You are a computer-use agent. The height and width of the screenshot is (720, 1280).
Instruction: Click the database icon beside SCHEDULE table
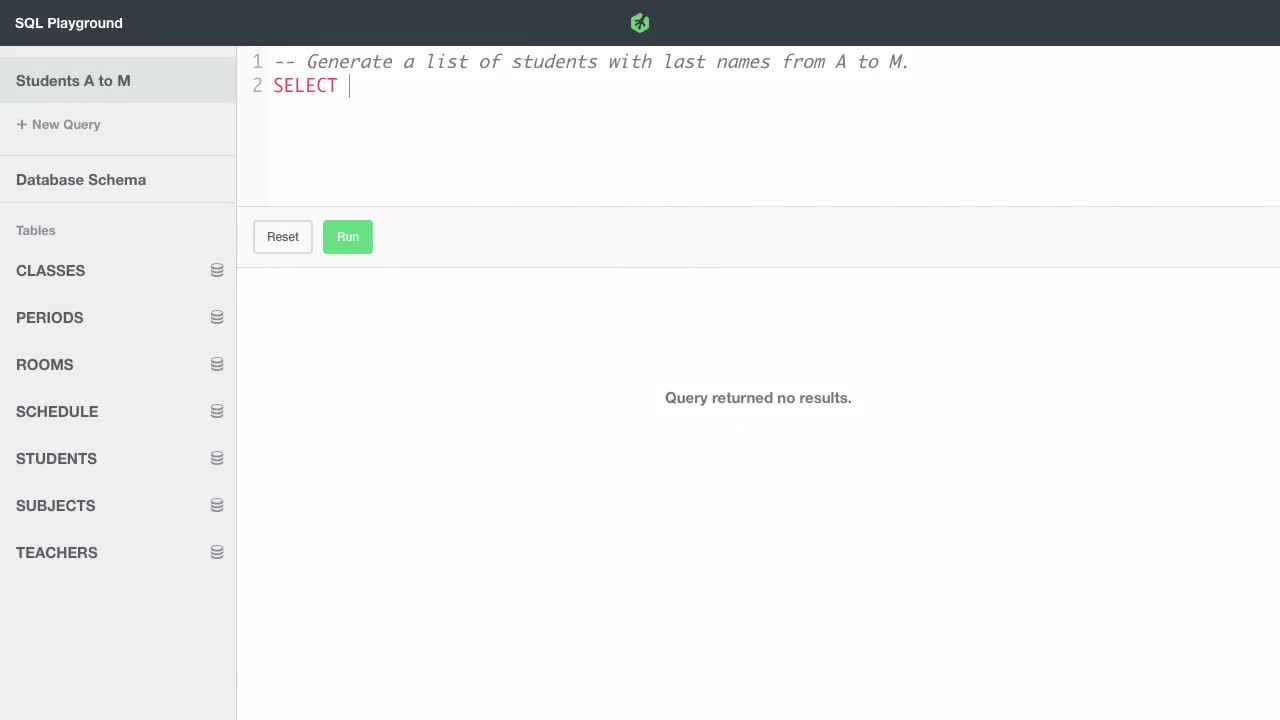[217, 410]
